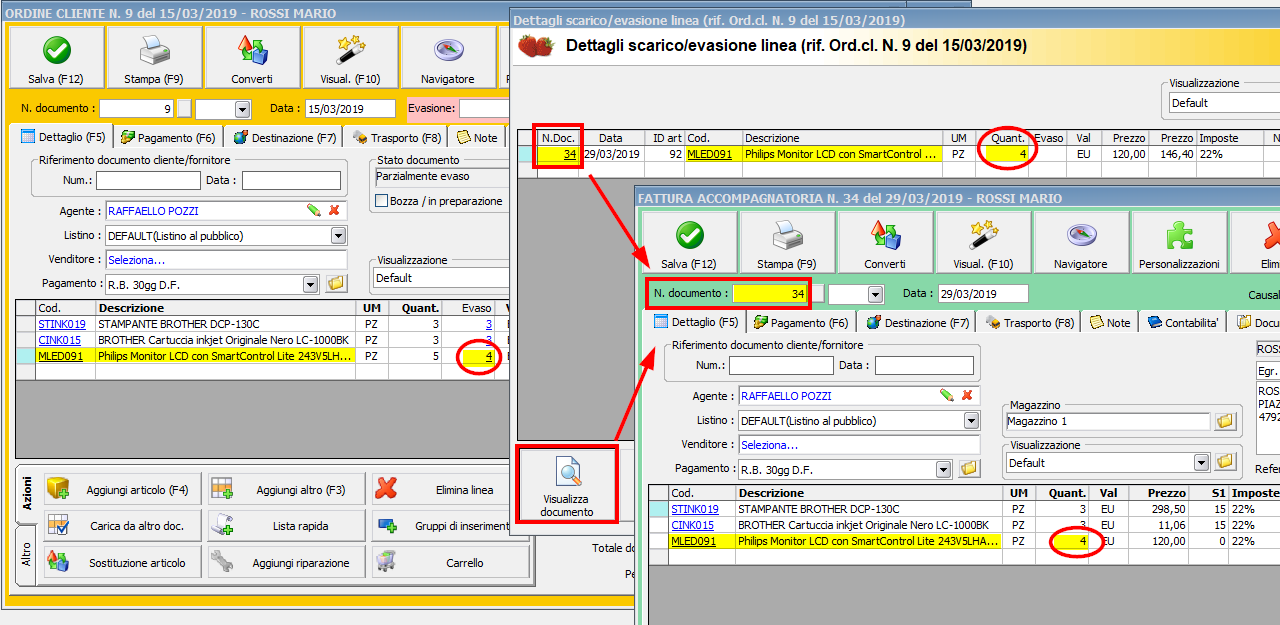Open STINK019 link in Fattura table
Screen dimensions: 1280x625
[695, 509]
